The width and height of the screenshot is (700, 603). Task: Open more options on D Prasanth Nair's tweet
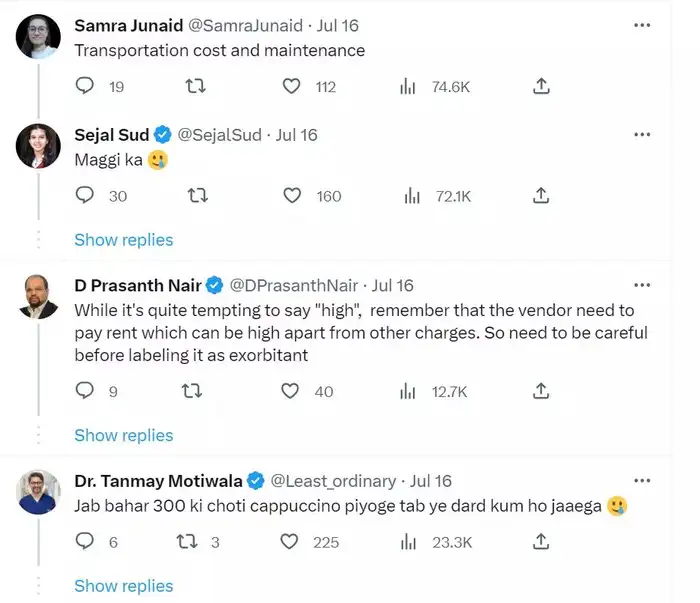[642, 285]
